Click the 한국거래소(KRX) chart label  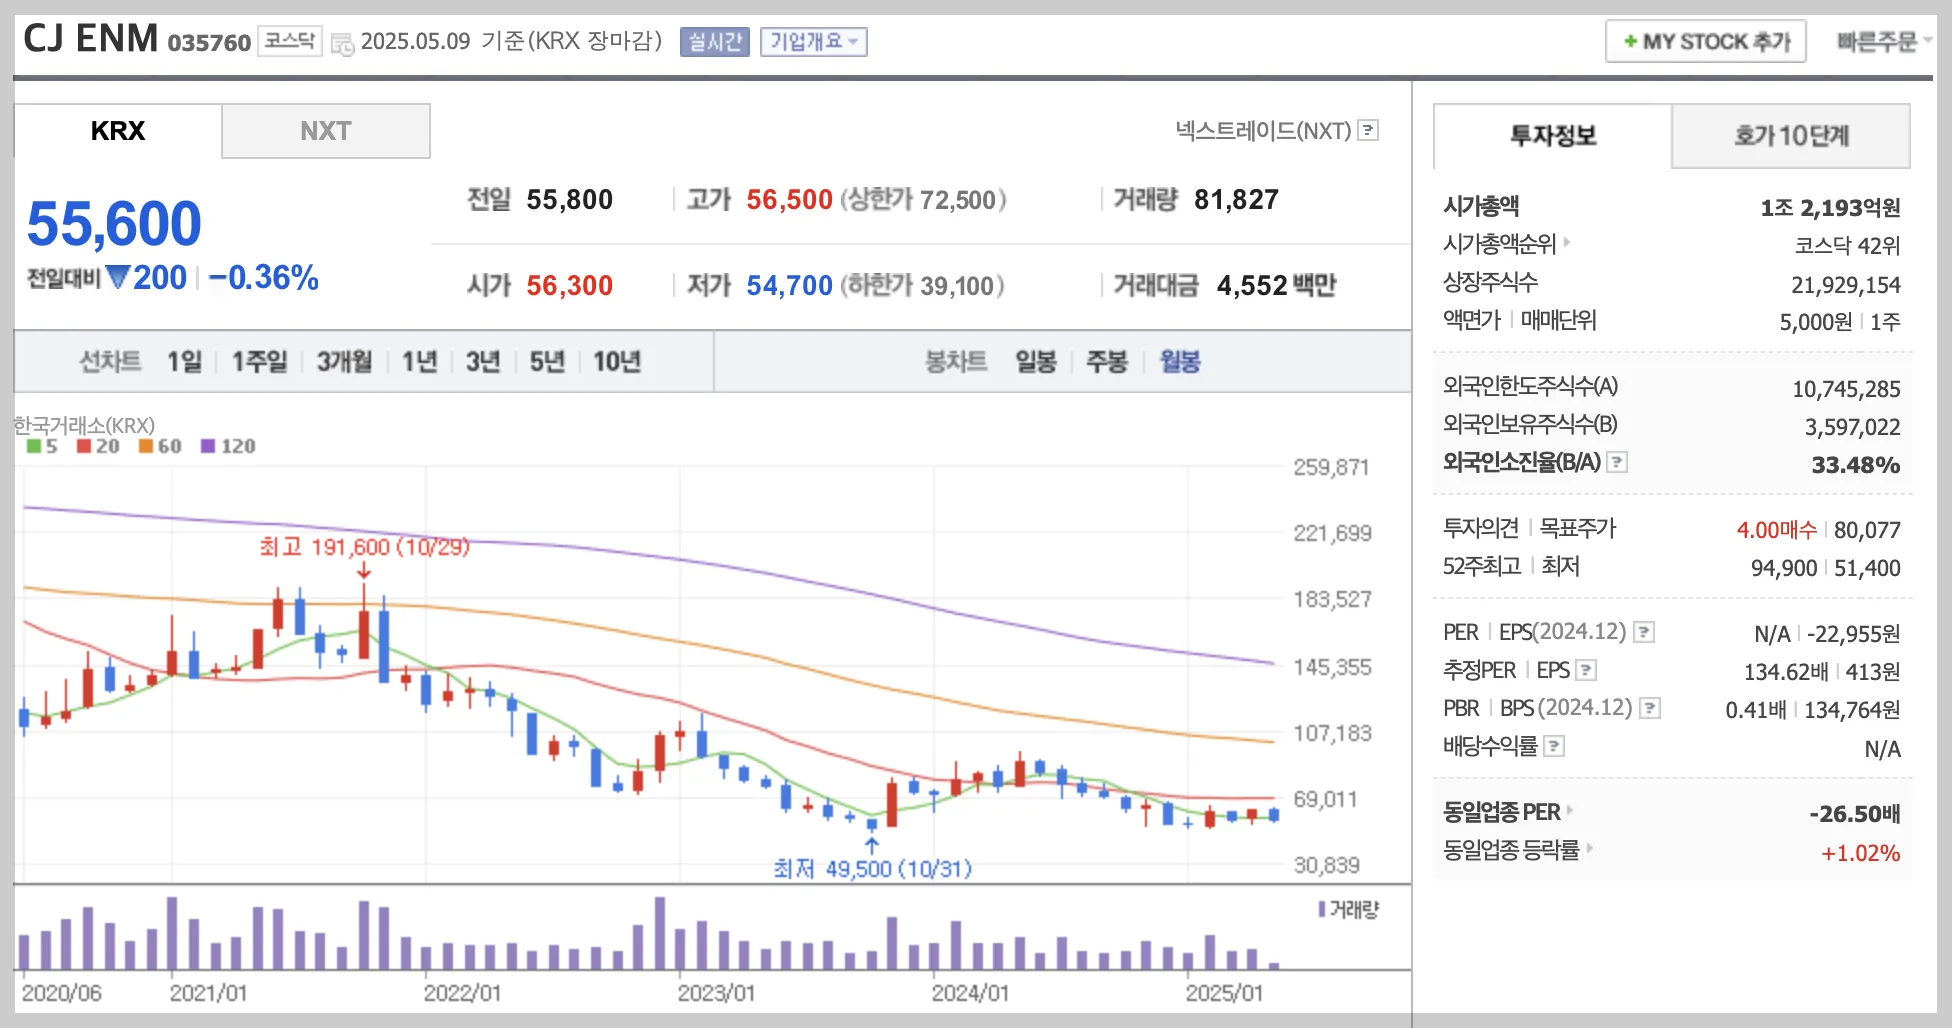point(84,425)
